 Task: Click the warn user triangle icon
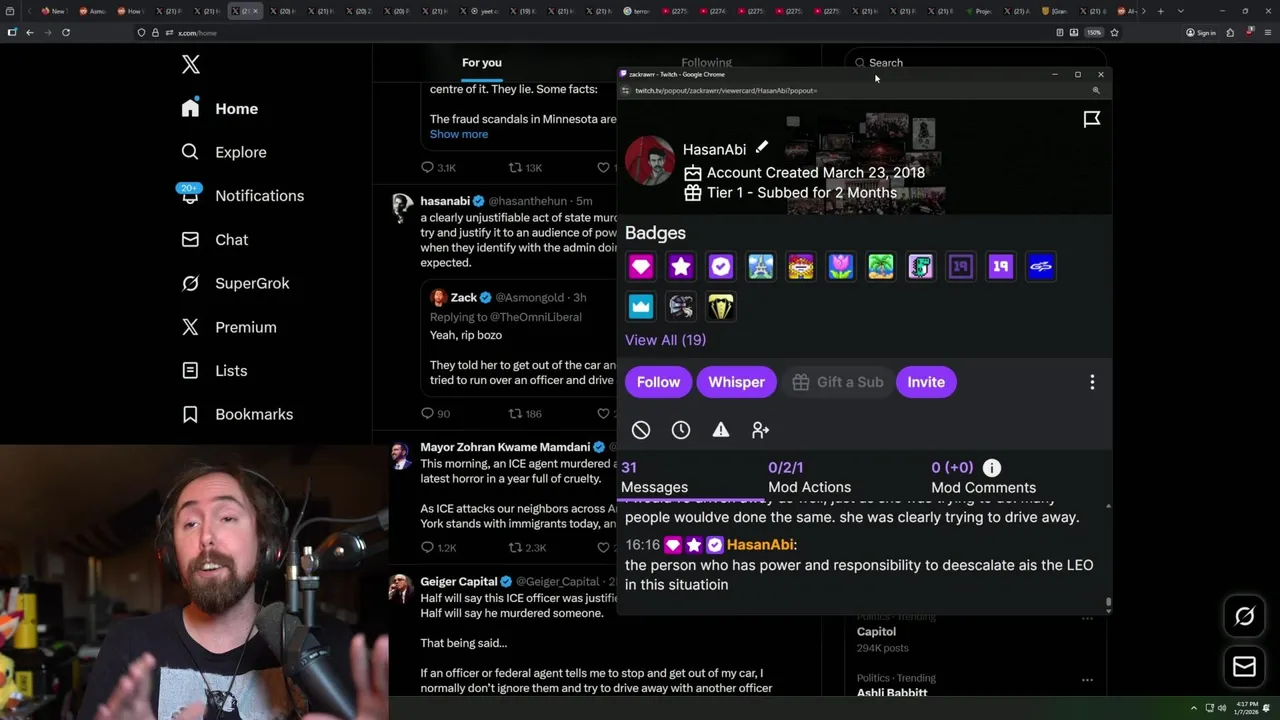coord(721,430)
